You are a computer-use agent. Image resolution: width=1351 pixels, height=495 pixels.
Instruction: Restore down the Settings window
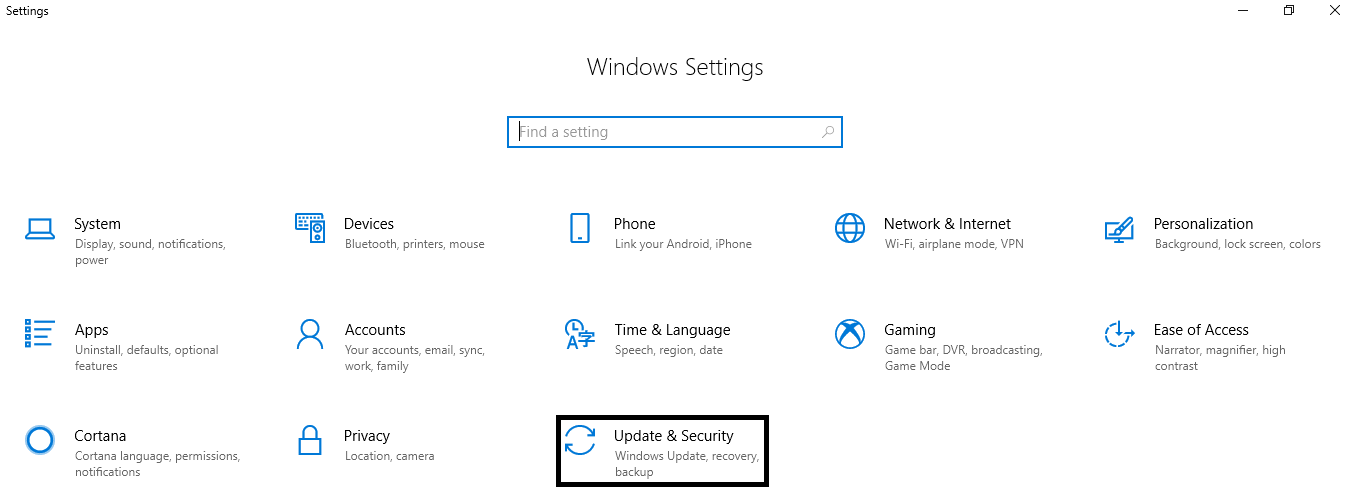(1289, 10)
